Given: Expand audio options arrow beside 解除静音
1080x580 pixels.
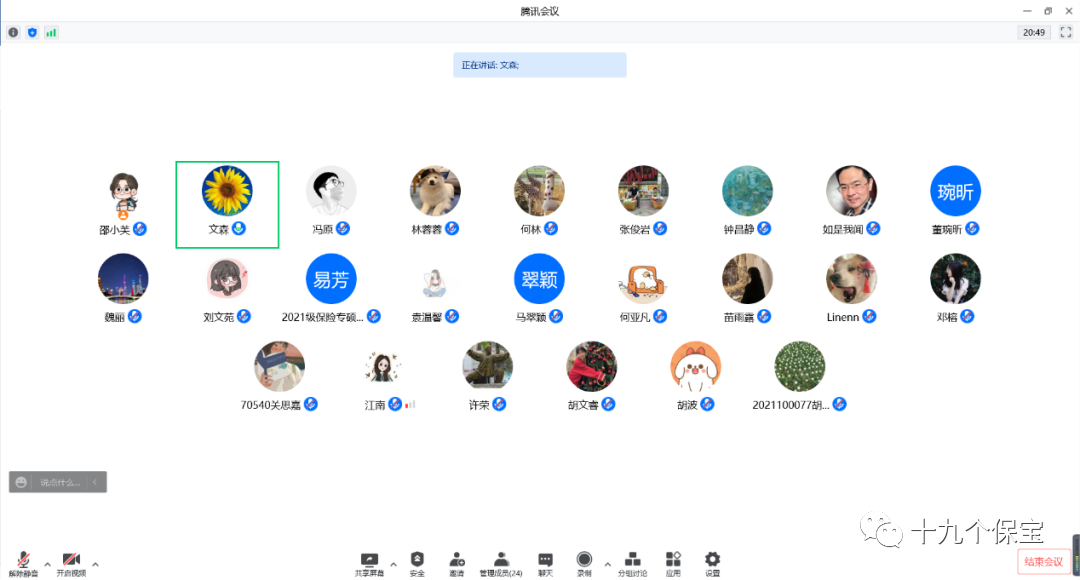Looking at the screenshot, I should 47,564.
